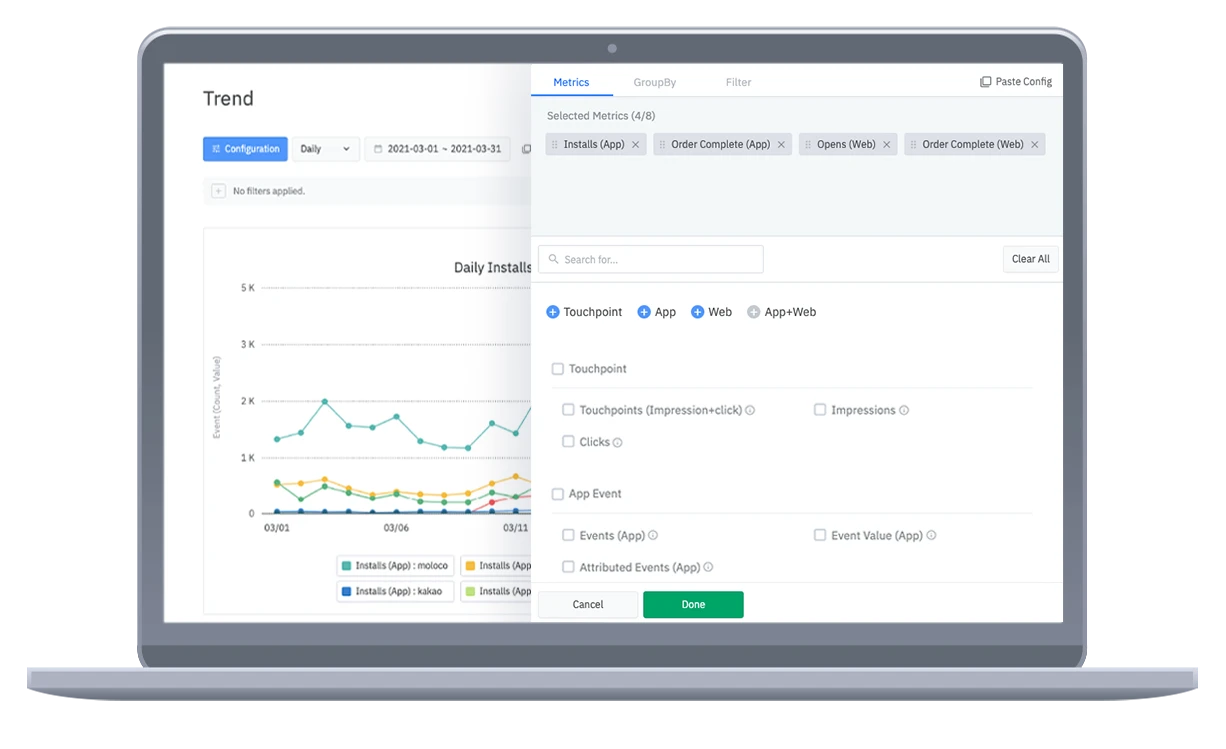1226x749 pixels.
Task: Click the plus icon to add filter
Action: click(218, 191)
